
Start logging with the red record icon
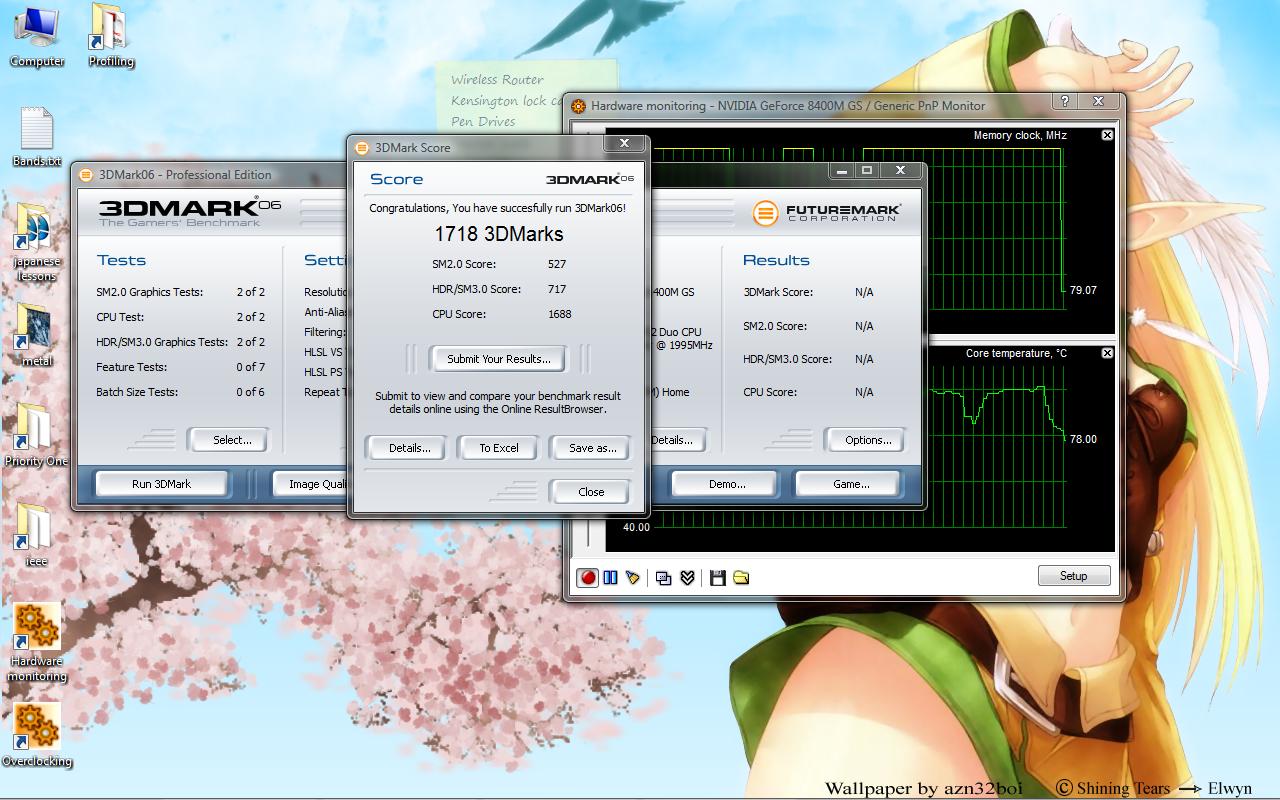(588, 577)
